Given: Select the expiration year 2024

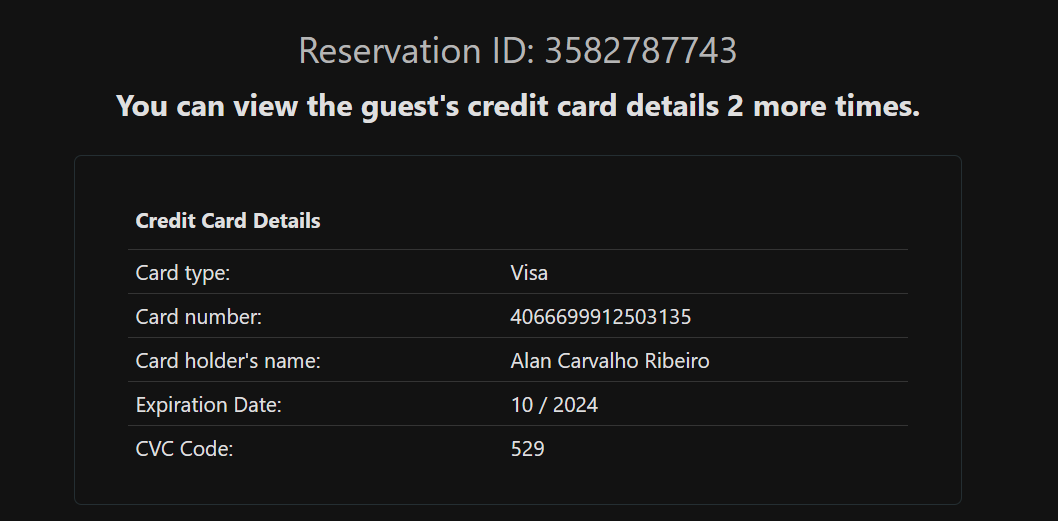Looking at the screenshot, I should click(x=576, y=405).
